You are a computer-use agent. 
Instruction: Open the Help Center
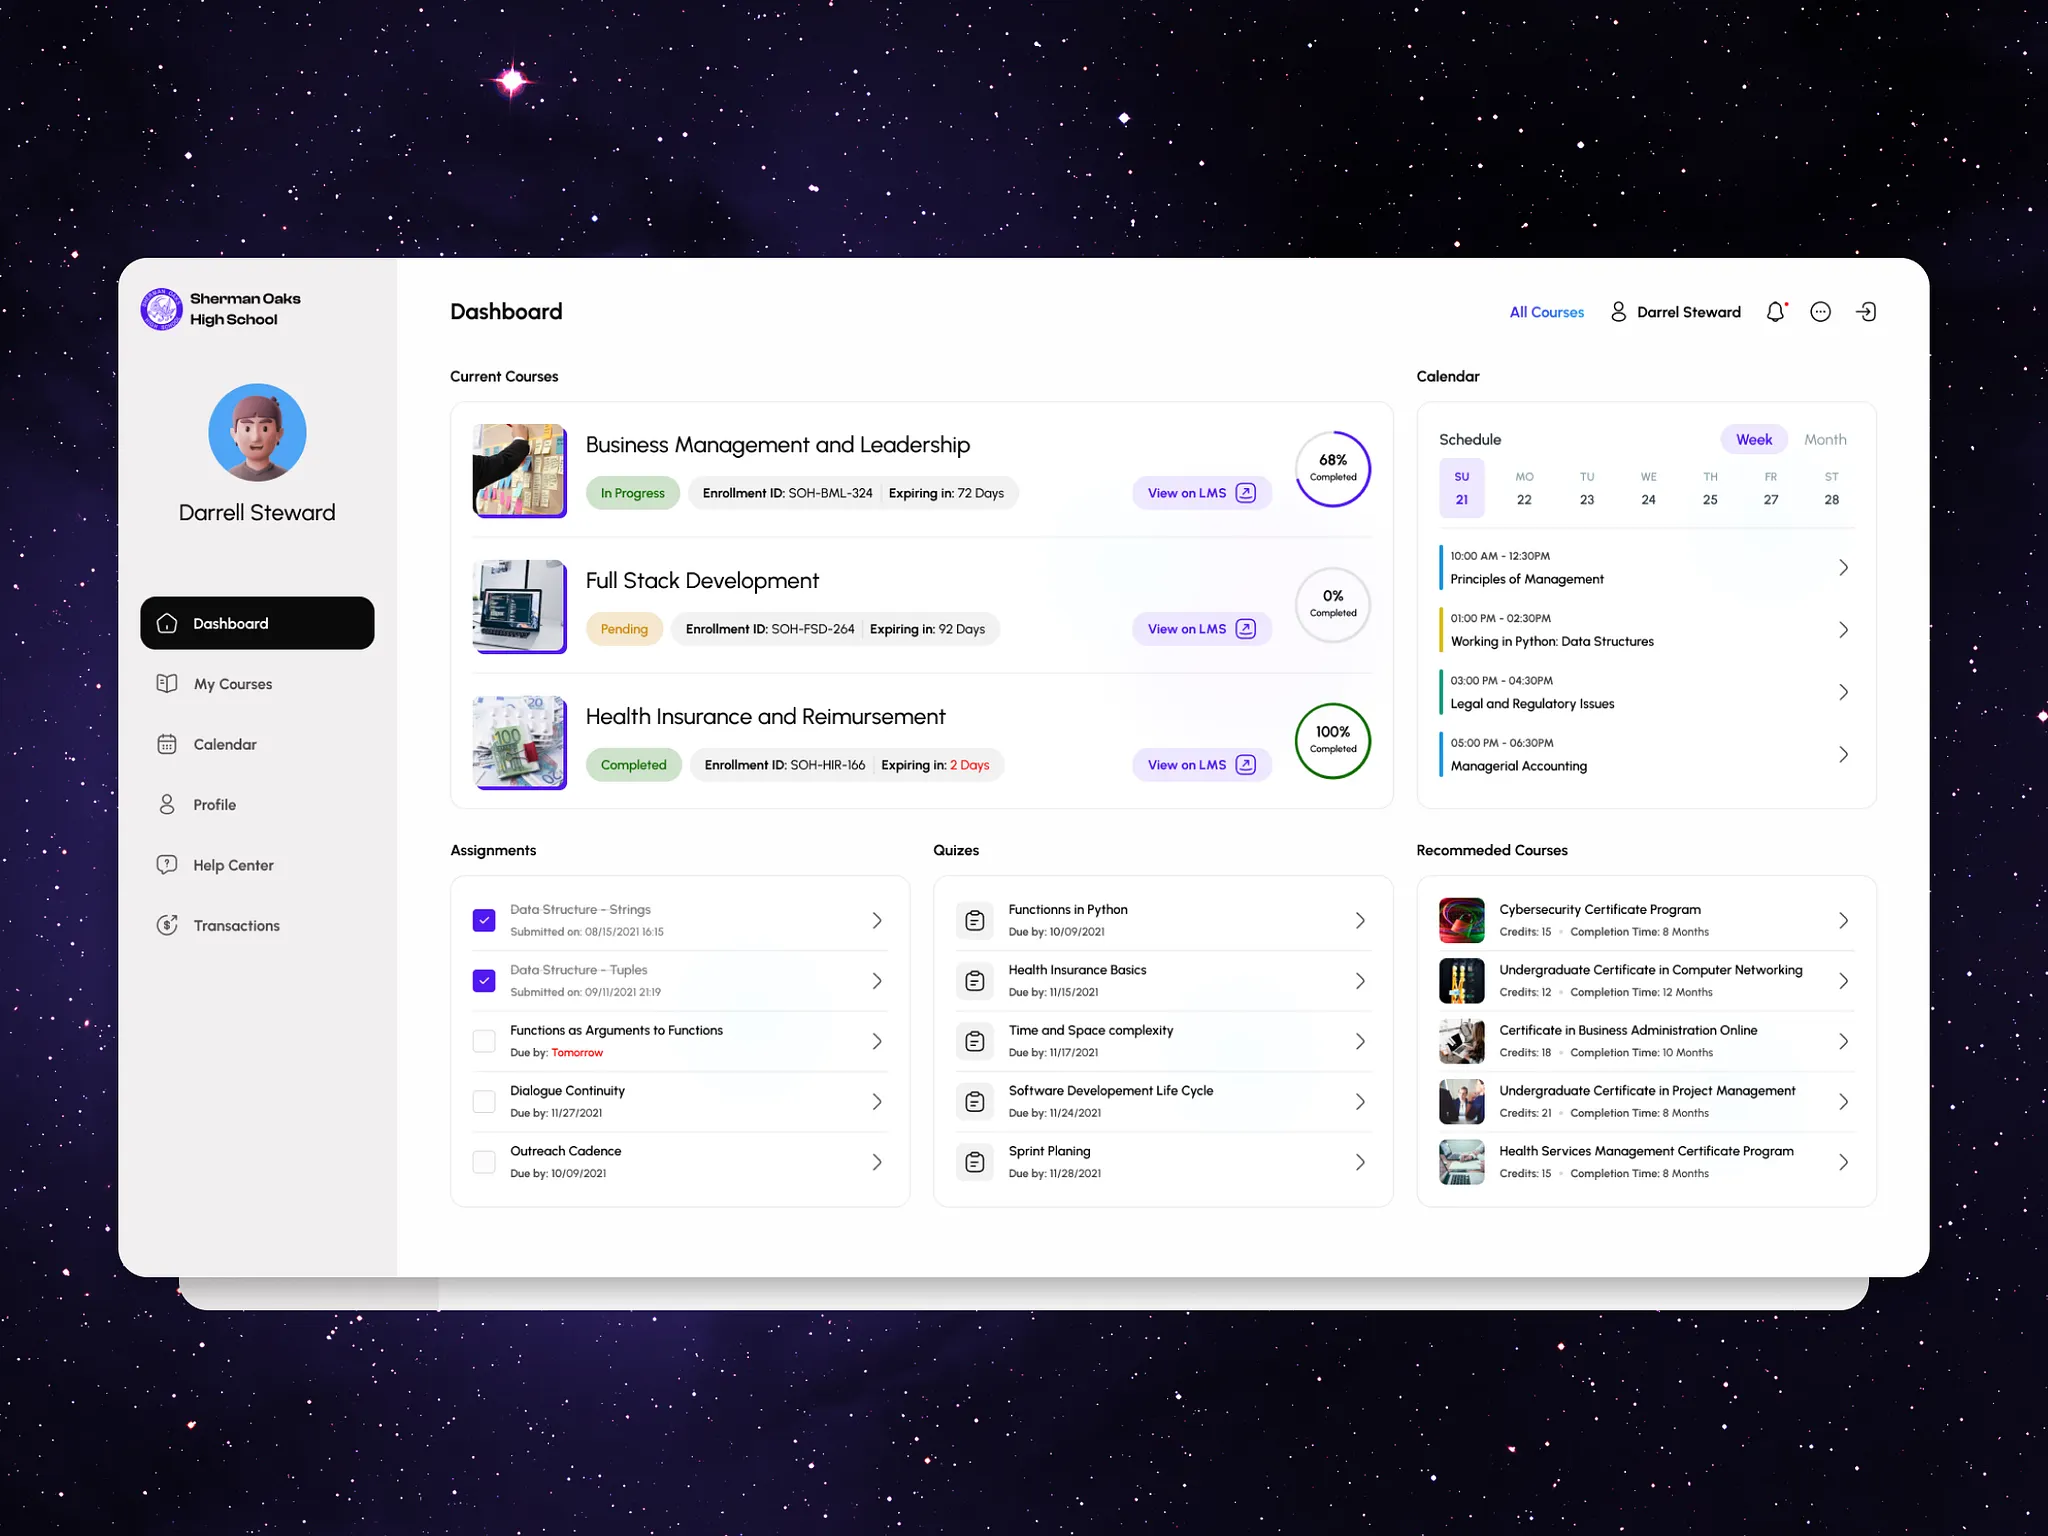tap(233, 864)
